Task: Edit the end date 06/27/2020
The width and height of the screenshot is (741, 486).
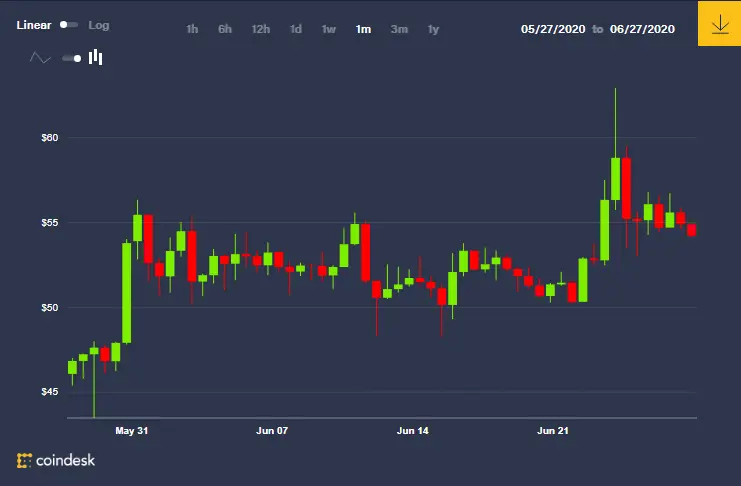Action: click(642, 29)
